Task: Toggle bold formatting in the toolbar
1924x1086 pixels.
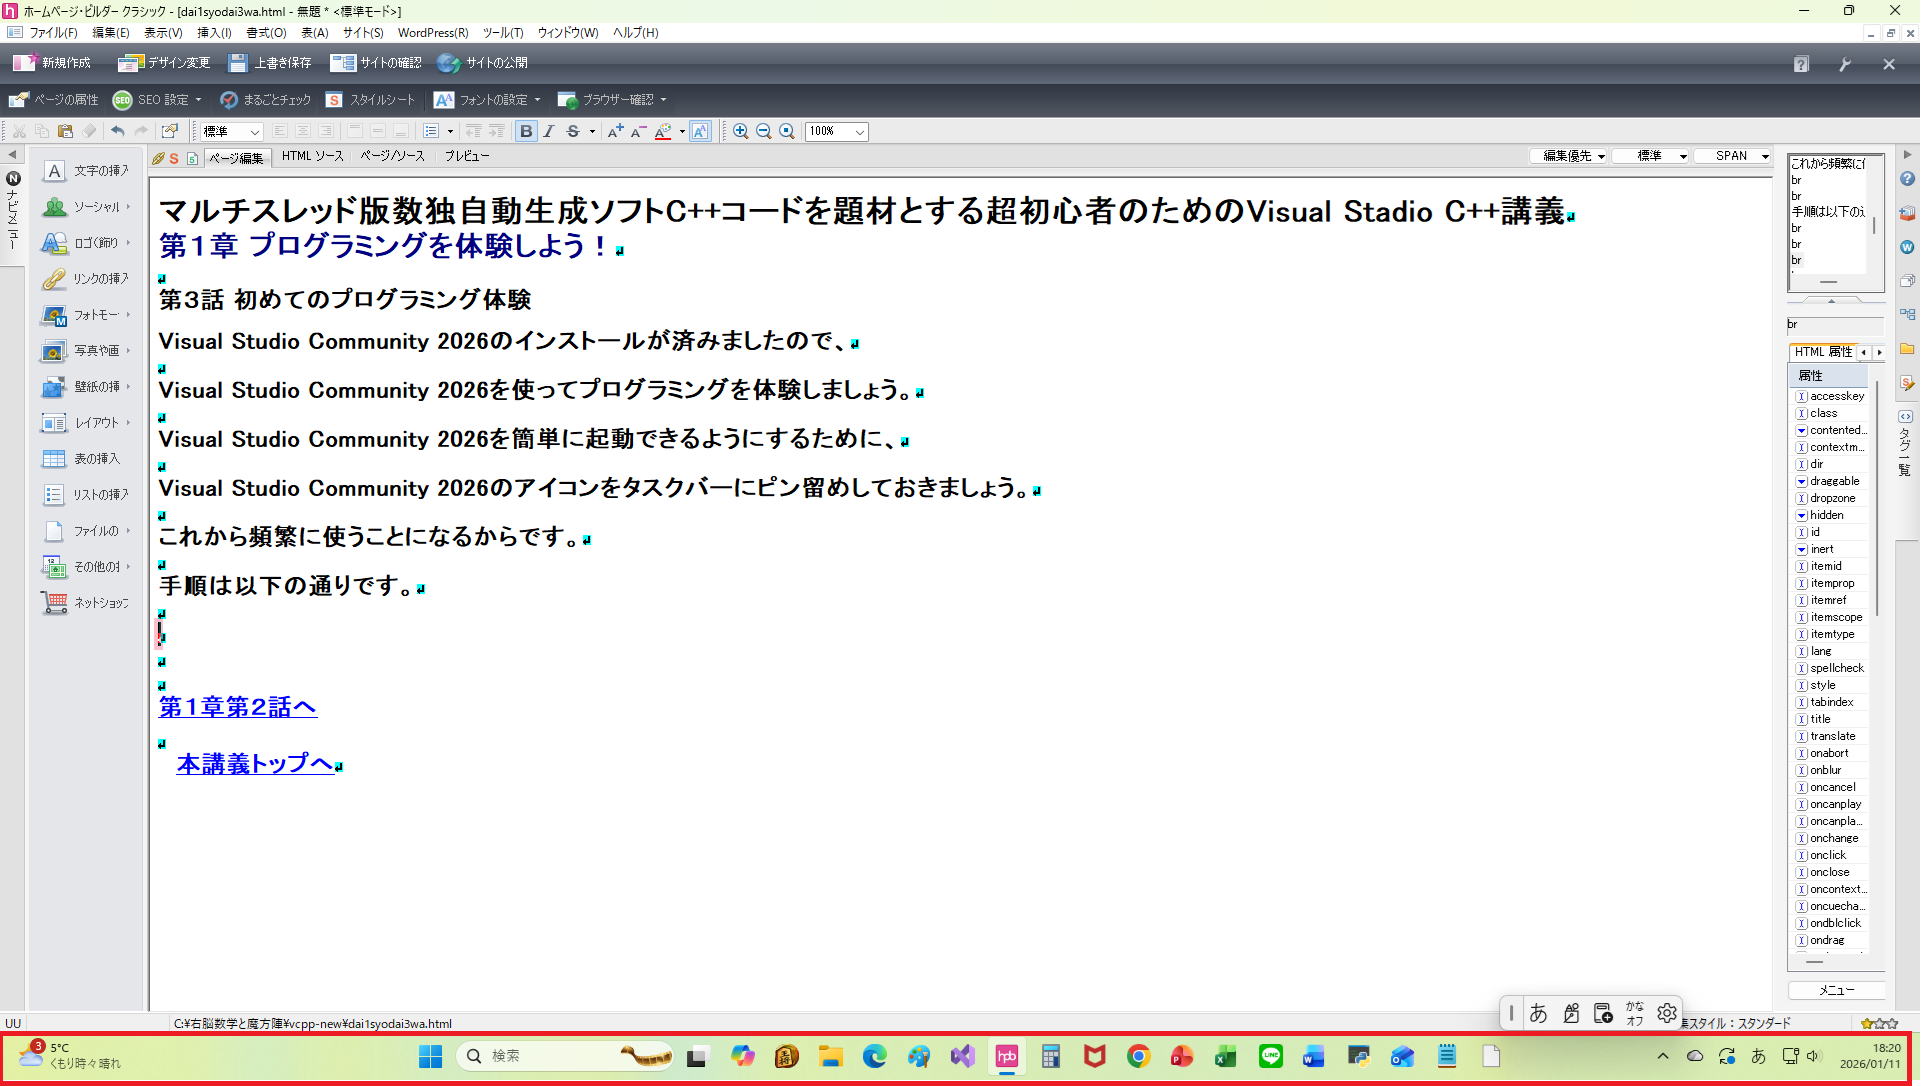Action: [526, 132]
